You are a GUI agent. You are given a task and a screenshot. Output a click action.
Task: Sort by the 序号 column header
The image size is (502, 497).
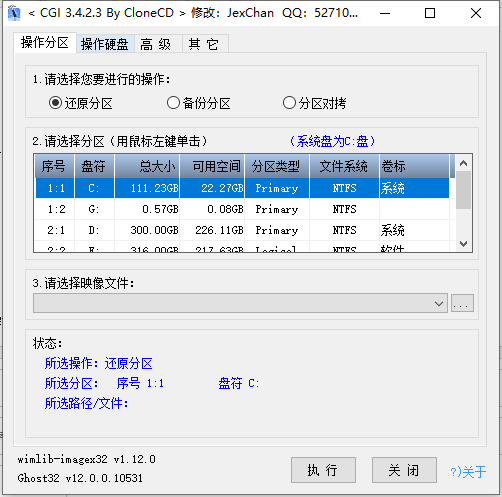pyautogui.click(x=54, y=166)
